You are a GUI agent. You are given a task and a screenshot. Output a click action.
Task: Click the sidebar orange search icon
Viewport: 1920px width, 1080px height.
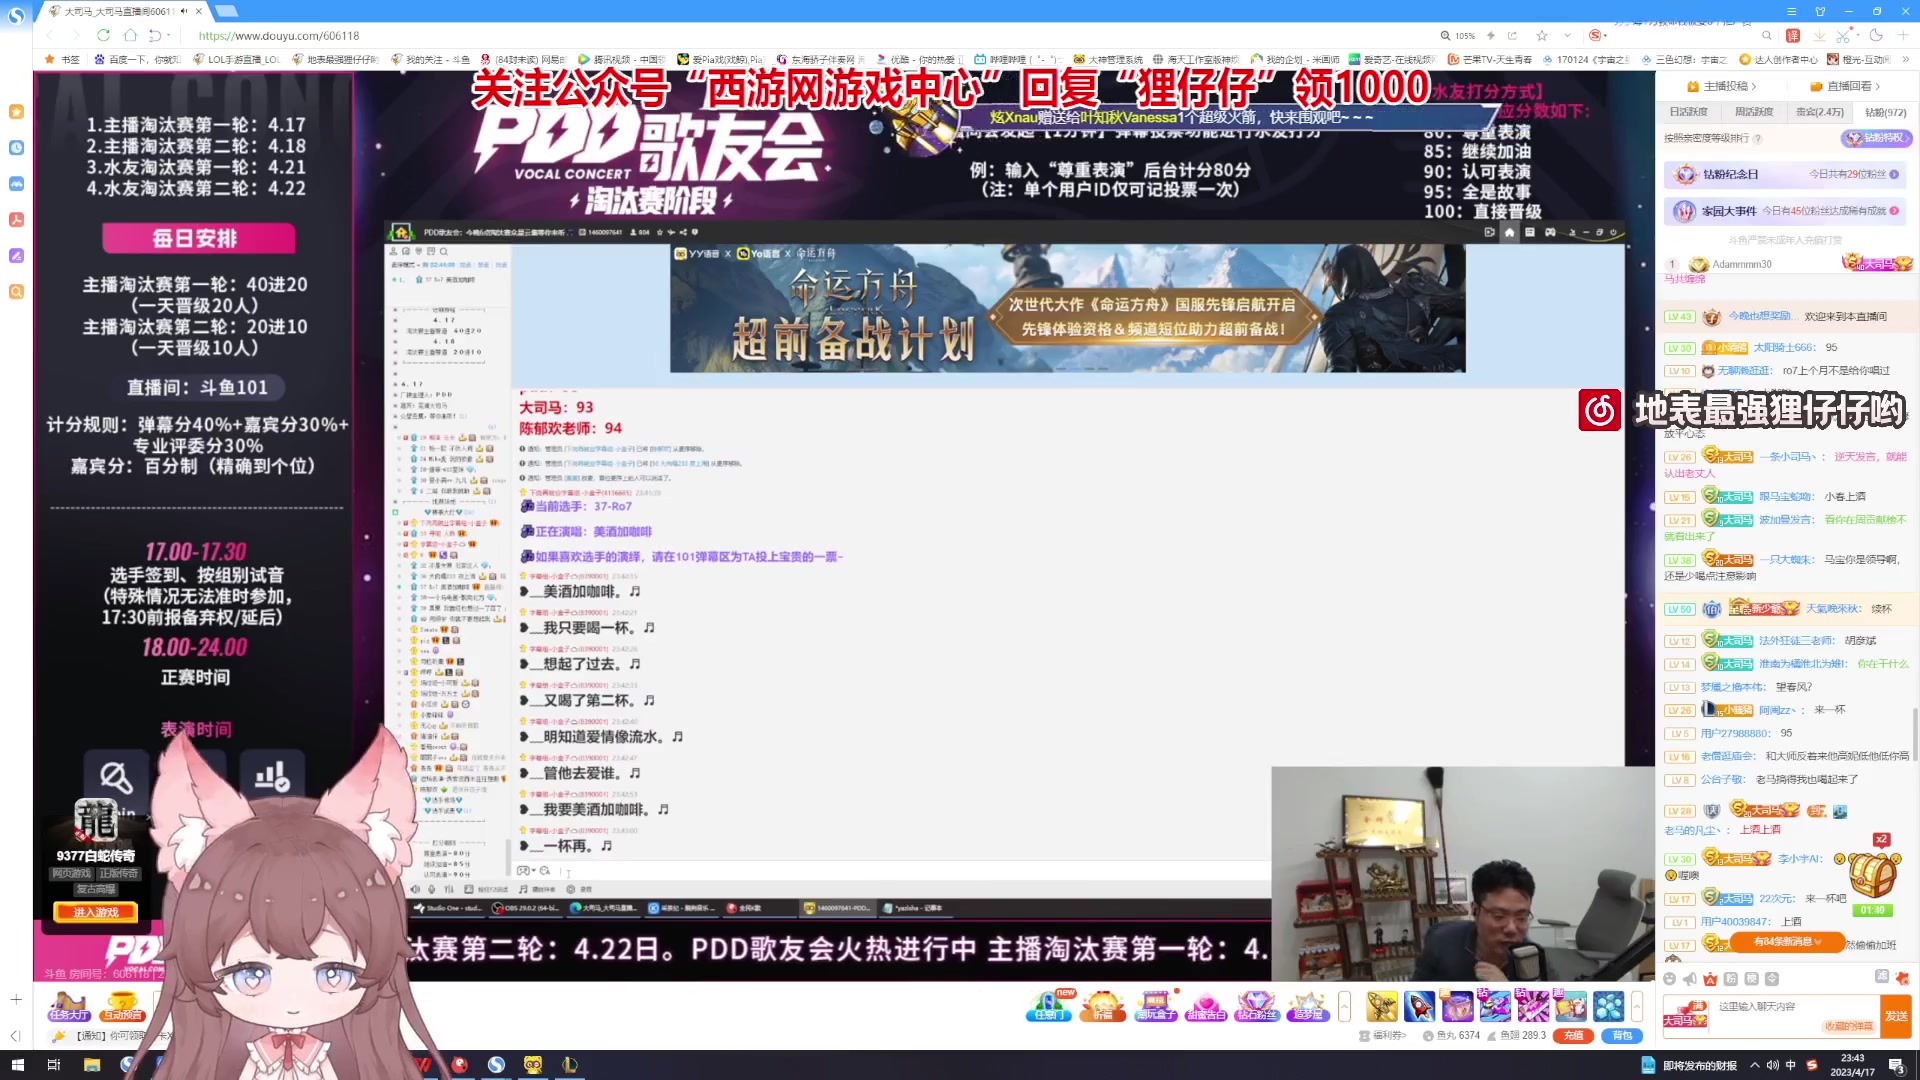click(16, 292)
